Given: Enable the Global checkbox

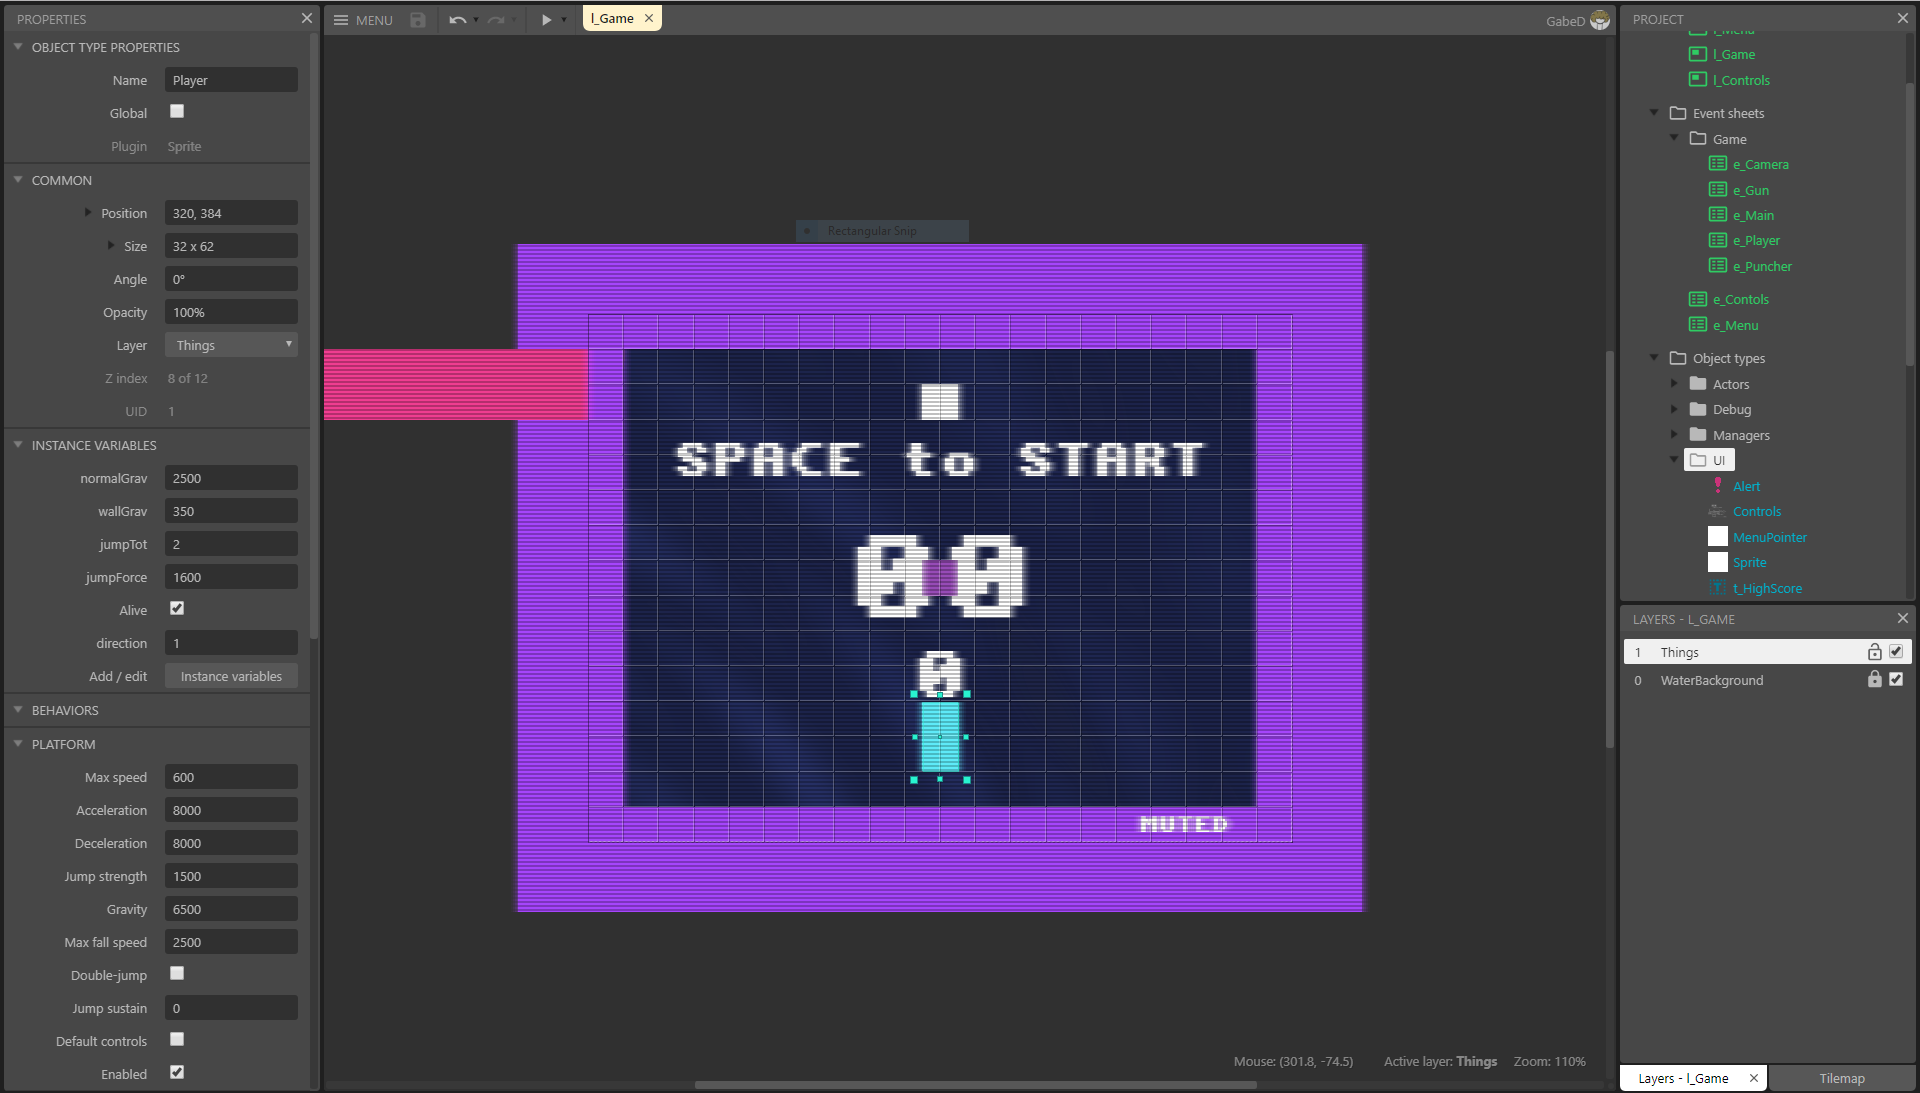Looking at the screenshot, I should 177,112.
